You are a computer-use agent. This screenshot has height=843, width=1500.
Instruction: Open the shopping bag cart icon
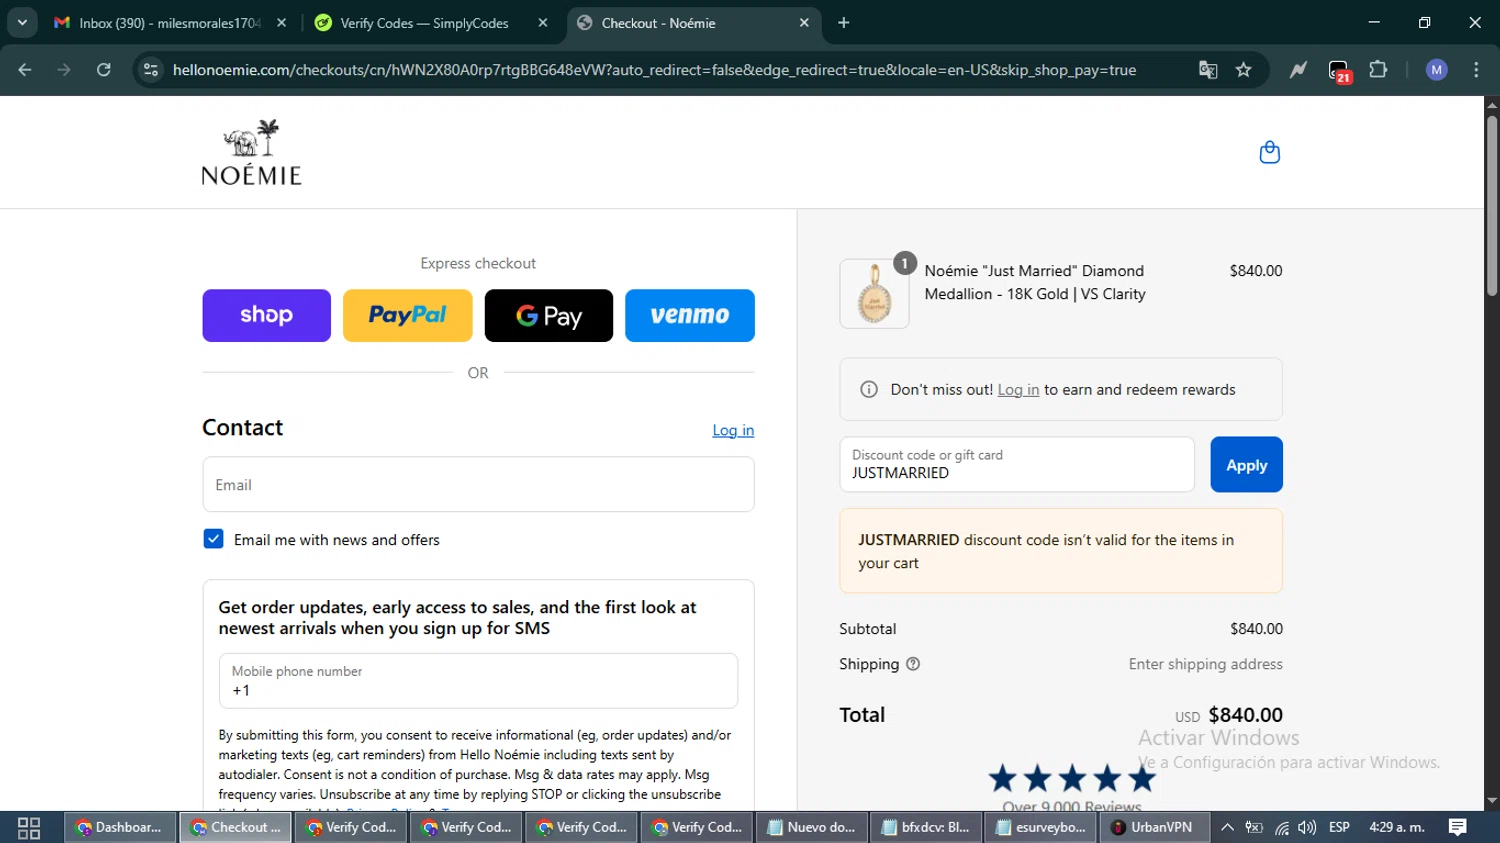point(1269,152)
